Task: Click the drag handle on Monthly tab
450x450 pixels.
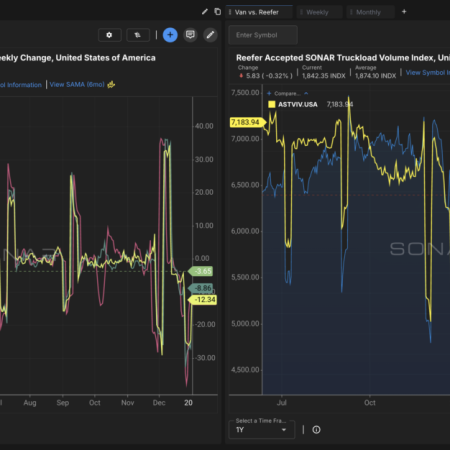Action: point(351,12)
